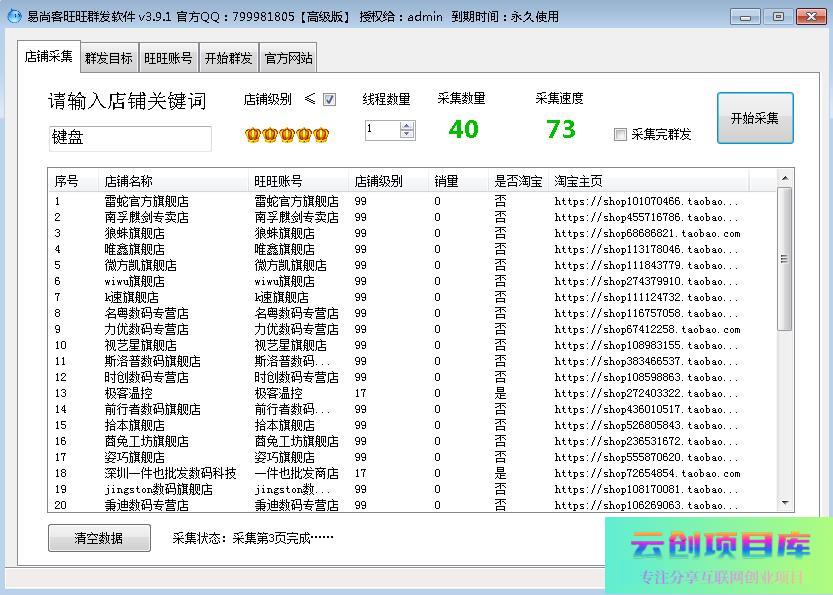Go to the 开始群发 tab
The height and width of the screenshot is (595, 833).
click(228, 58)
